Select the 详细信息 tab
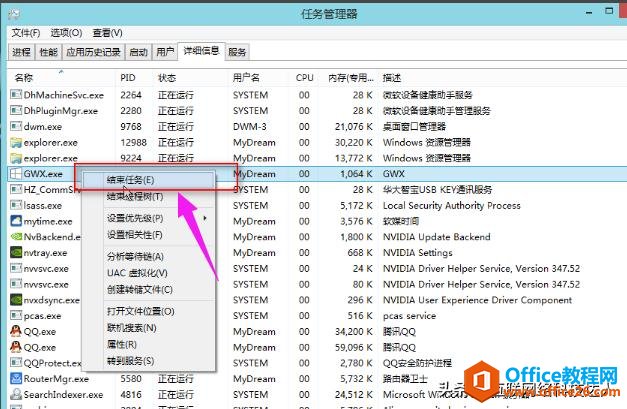627x409 pixels. [x=201, y=51]
